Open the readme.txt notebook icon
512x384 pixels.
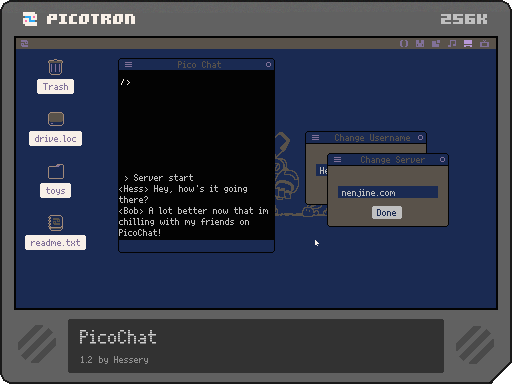[55, 223]
